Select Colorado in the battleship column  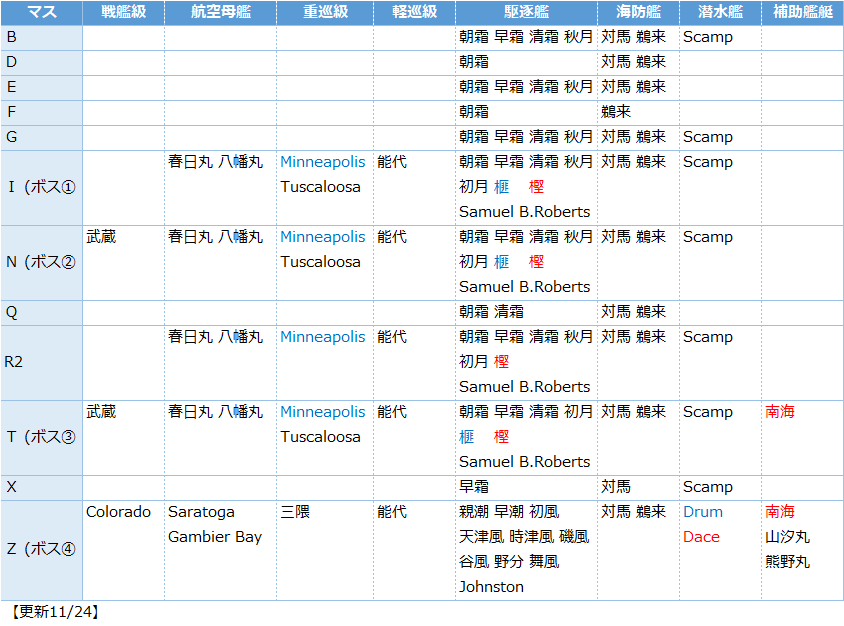point(118,512)
